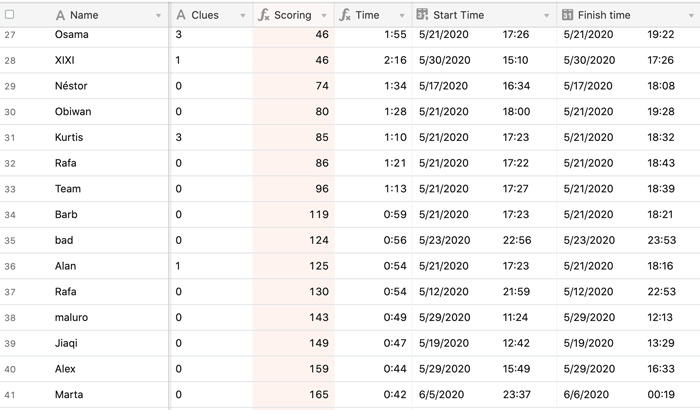Click row number 41
This screenshot has height=410, width=700.
[x=10, y=395]
